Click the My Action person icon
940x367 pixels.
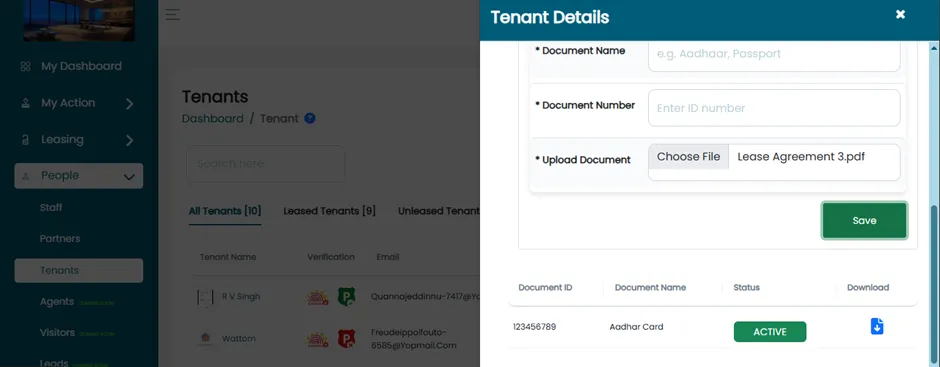pos(25,103)
